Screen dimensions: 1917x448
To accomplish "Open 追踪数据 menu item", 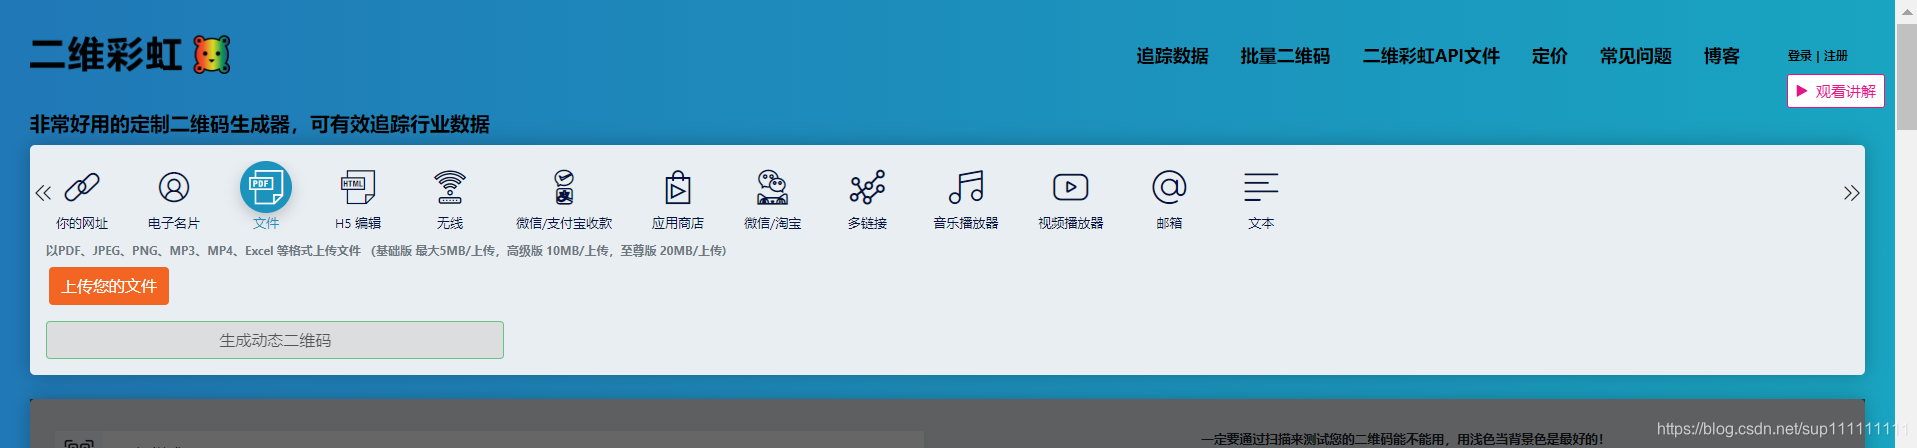I will (1172, 56).
